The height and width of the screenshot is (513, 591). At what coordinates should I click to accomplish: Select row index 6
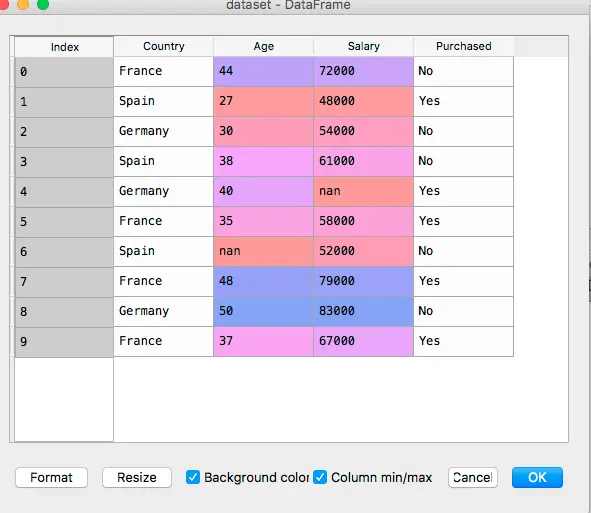click(x=64, y=252)
